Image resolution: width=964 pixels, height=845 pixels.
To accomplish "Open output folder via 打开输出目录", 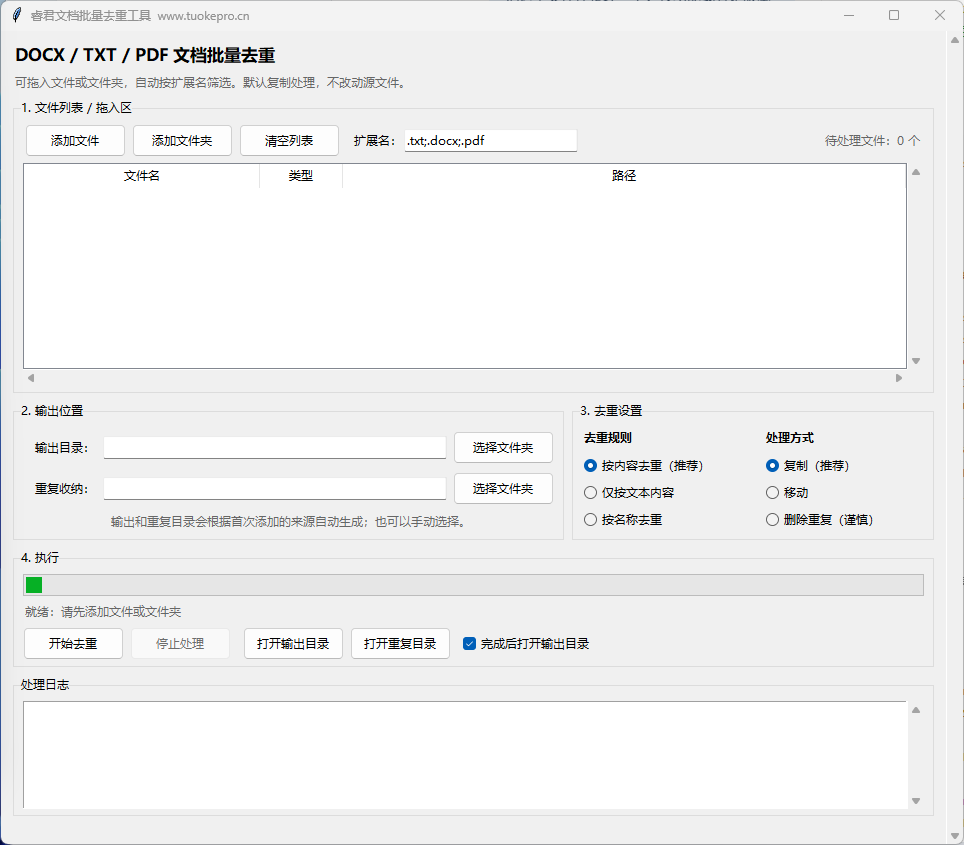I will click(x=293, y=643).
